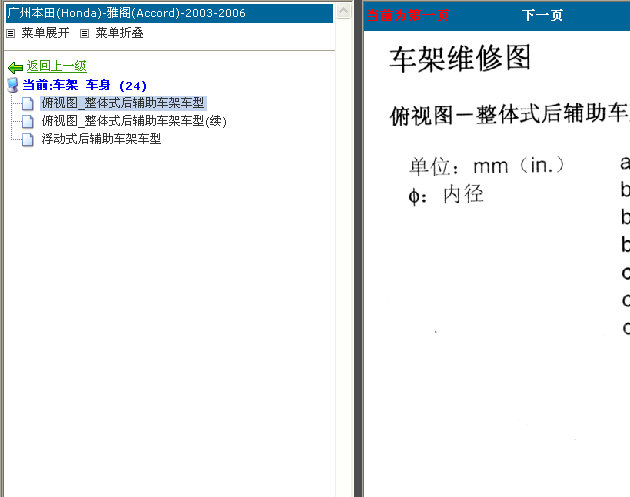630x497 pixels.
Task: Click page icon for 俯视图_整体式后辅助车架车型(续)
Action: coord(27,121)
